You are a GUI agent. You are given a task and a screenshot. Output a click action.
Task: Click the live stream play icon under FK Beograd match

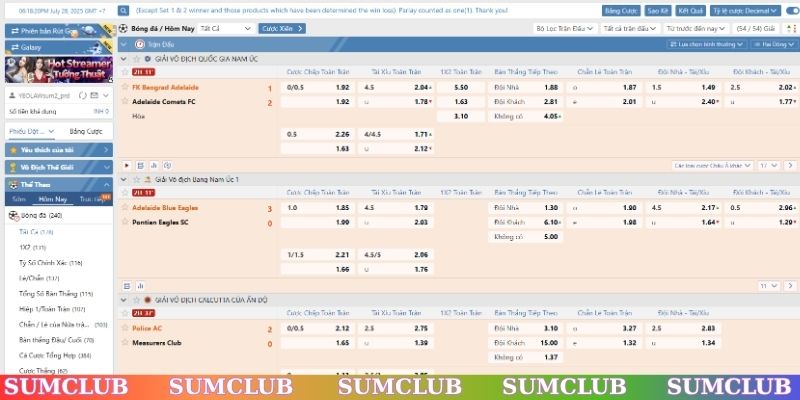127,165
